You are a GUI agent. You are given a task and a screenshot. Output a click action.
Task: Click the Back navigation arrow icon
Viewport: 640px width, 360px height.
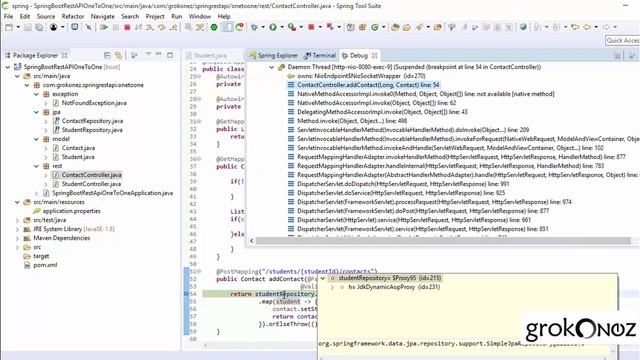pyautogui.click(x=587, y=27)
